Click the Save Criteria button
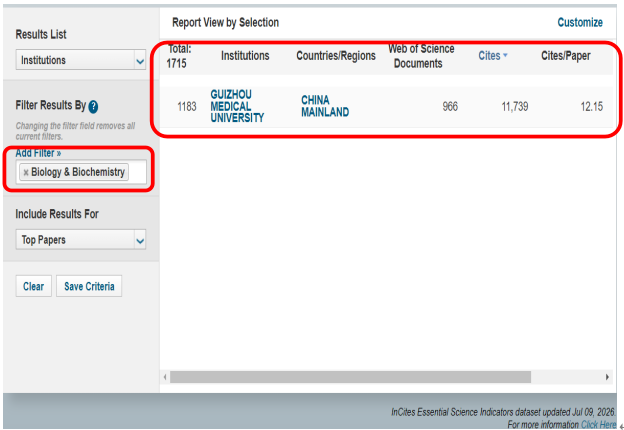624x430 pixels. (89, 286)
